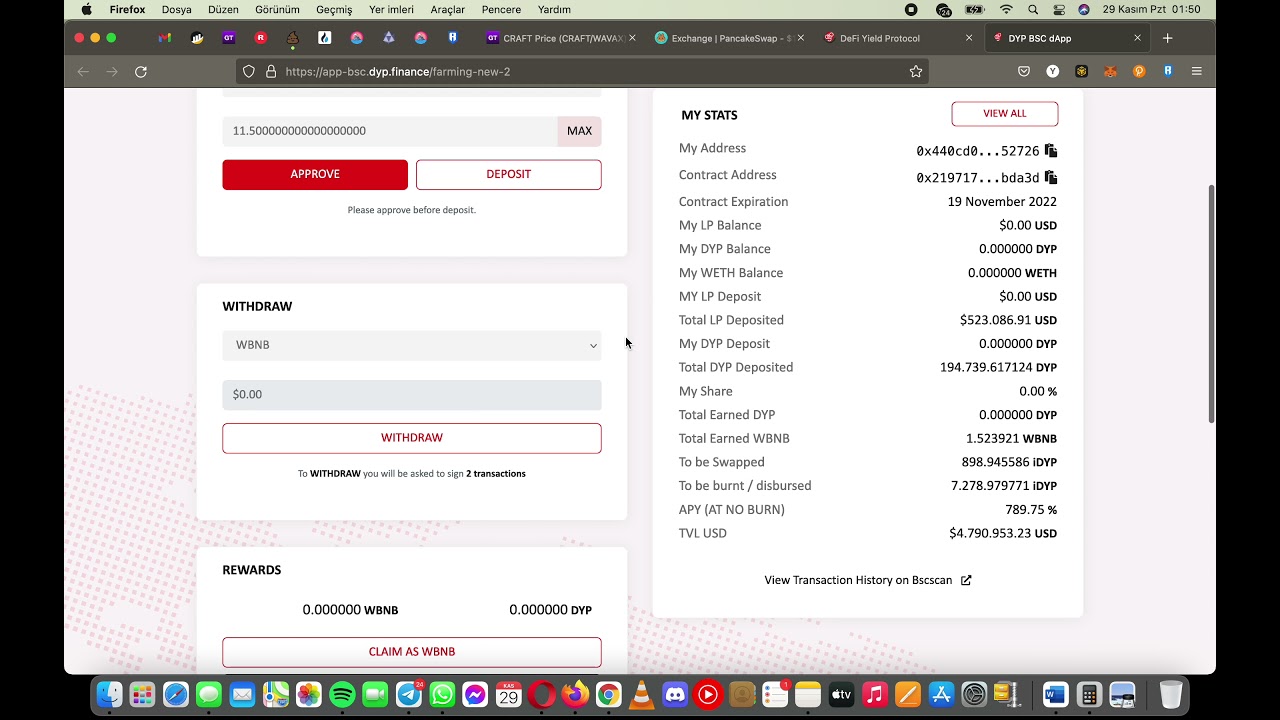Image resolution: width=1280 pixels, height=720 pixels.
Task: Bookmark this page with the star icon
Action: [x=915, y=72]
